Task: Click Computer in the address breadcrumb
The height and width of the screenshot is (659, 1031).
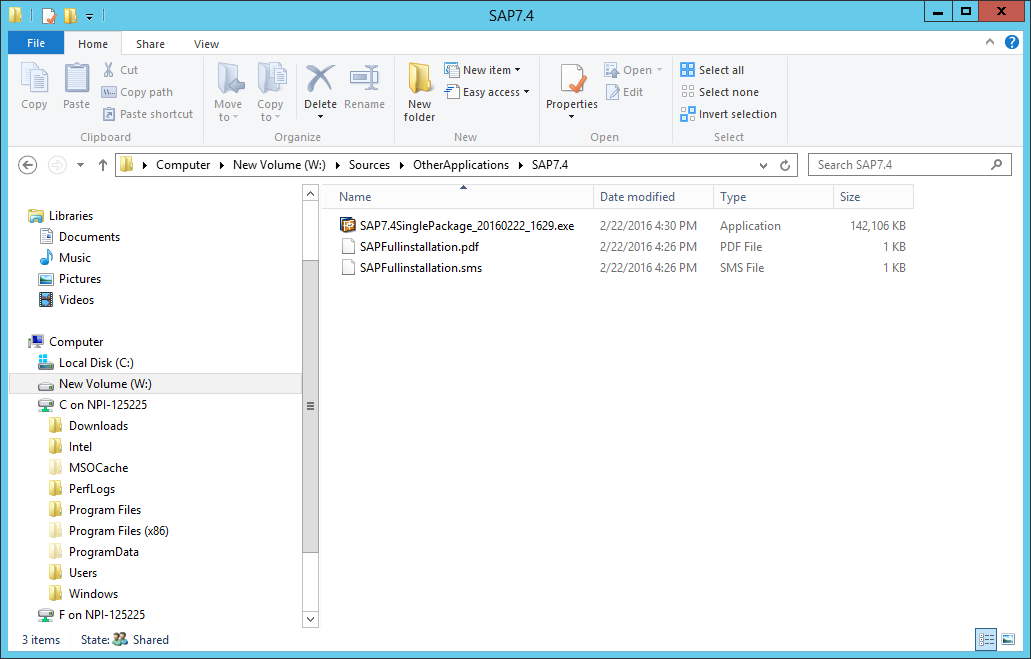Action: tap(183, 165)
